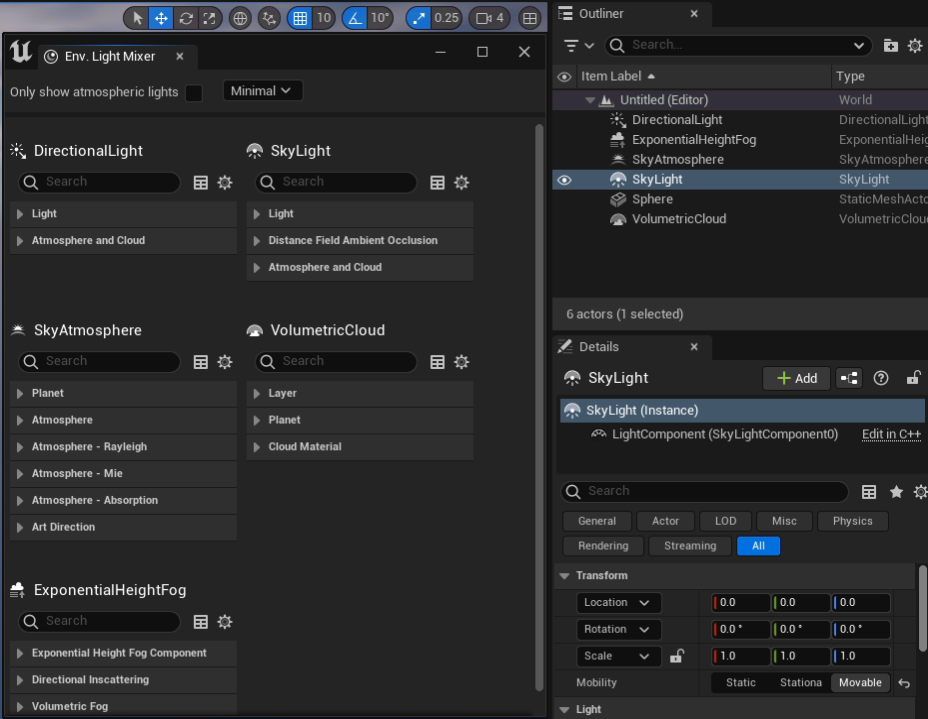928x719 pixels.
Task: Click the viewport layout grid icon
Action: pyautogui.click(x=530, y=18)
